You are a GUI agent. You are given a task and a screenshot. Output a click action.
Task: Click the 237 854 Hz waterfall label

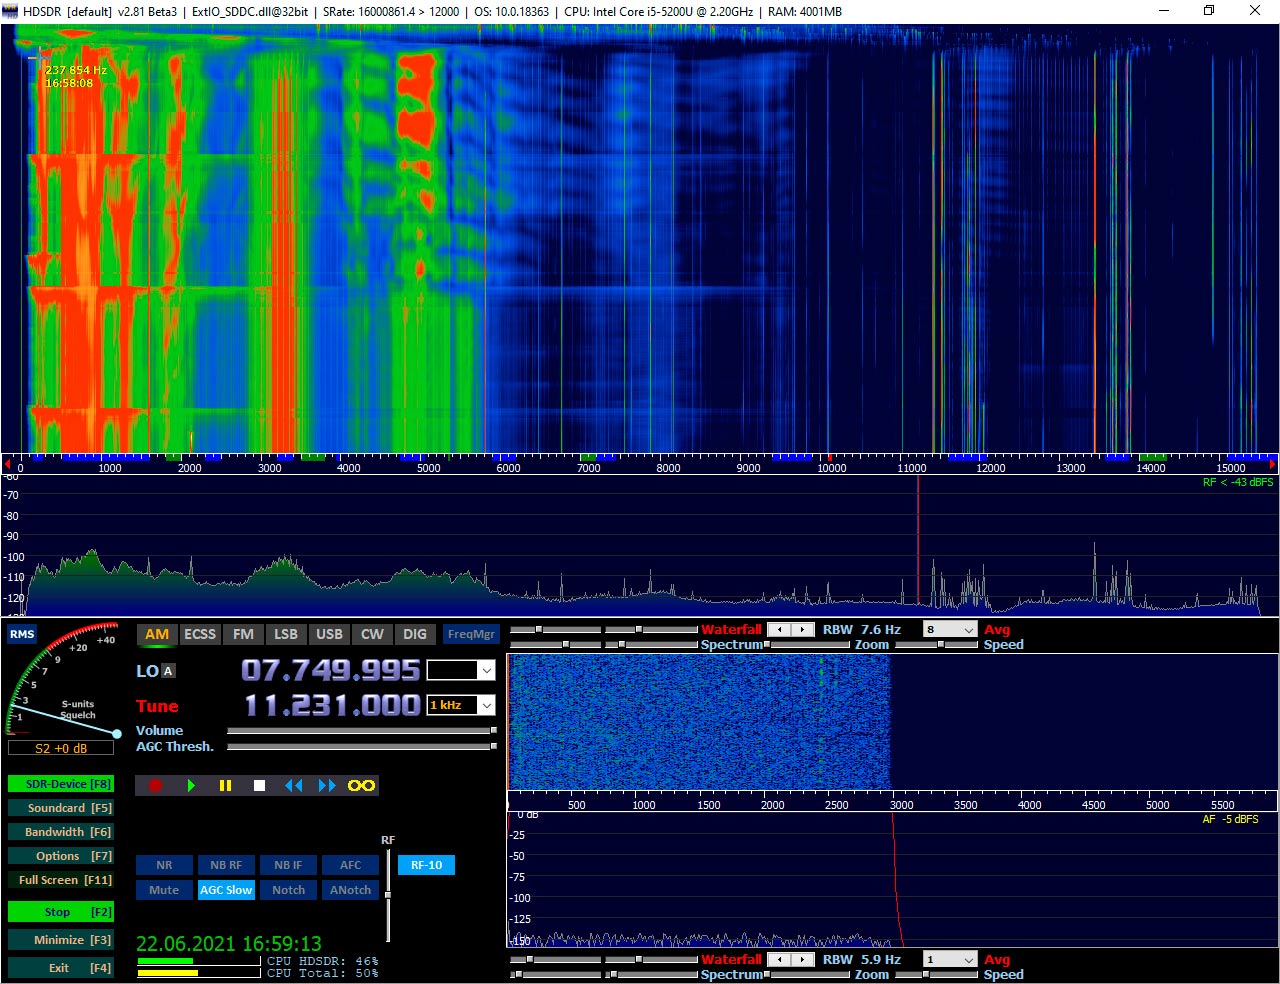(75, 70)
